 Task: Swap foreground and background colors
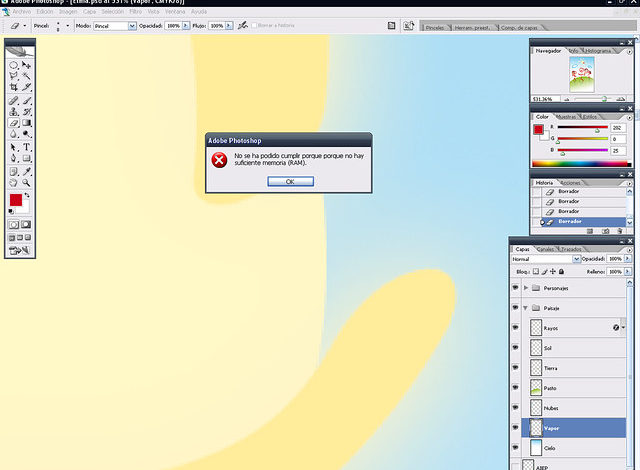point(27,195)
